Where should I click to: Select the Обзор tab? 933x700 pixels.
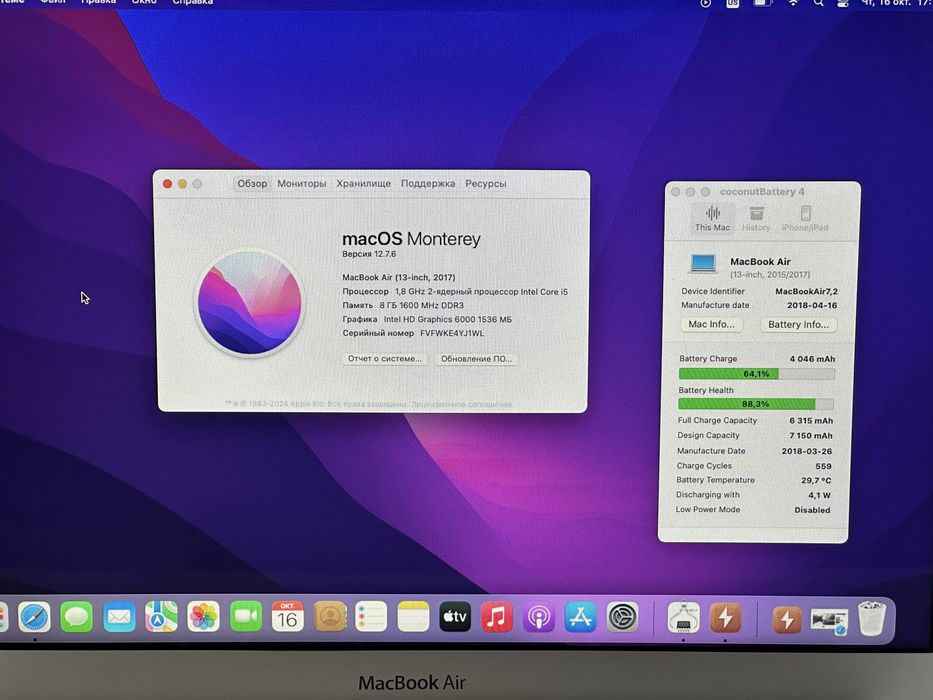coord(252,183)
